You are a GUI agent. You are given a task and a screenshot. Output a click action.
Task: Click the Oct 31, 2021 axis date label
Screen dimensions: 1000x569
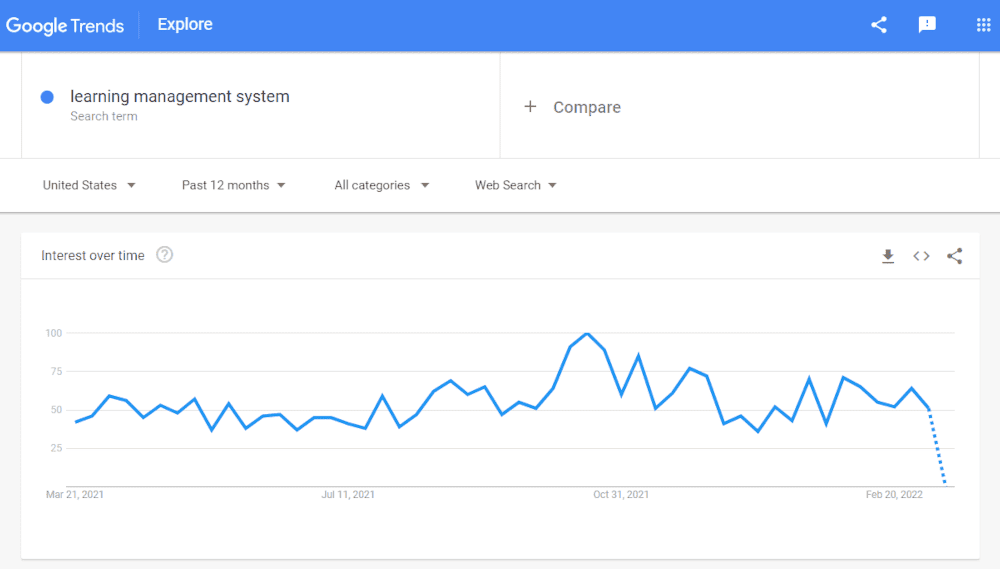[x=621, y=494]
